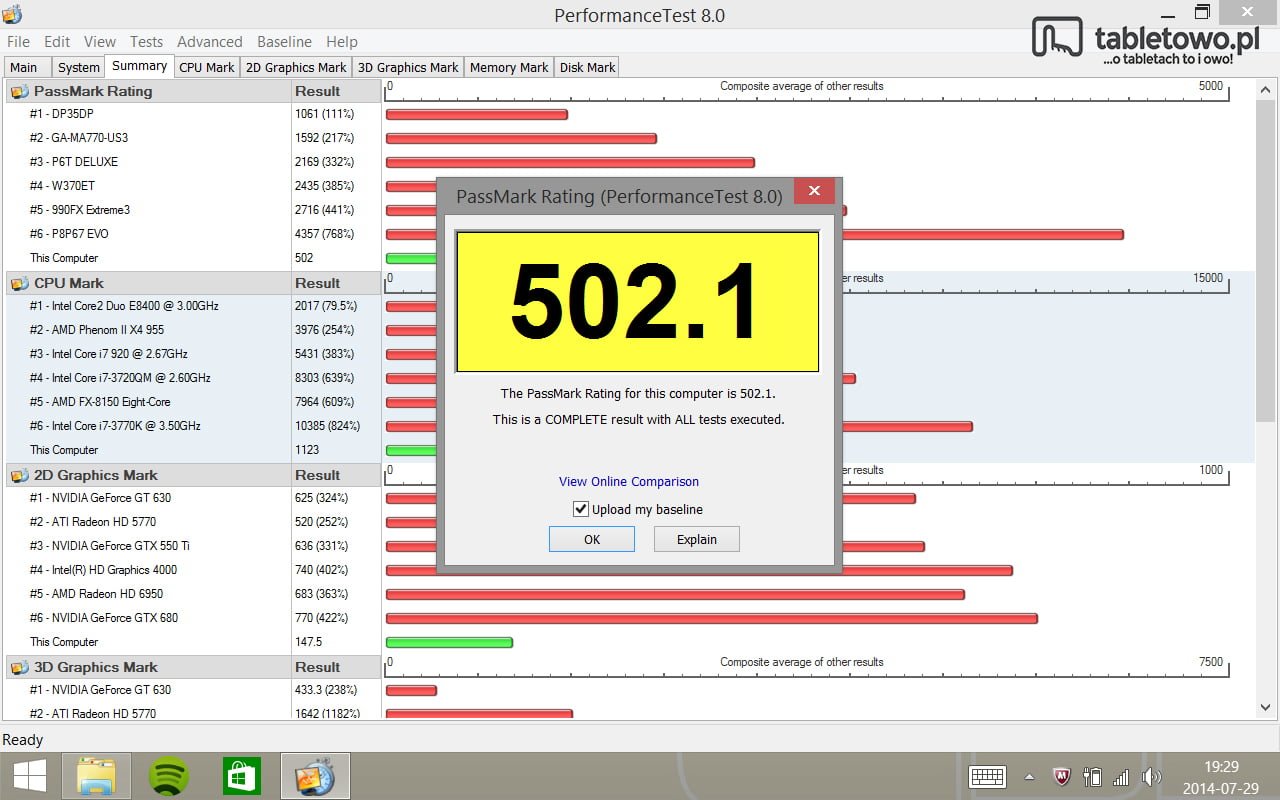Show hidden tray icons arrow
Screen dimensions: 1280x800
(x=1029, y=777)
